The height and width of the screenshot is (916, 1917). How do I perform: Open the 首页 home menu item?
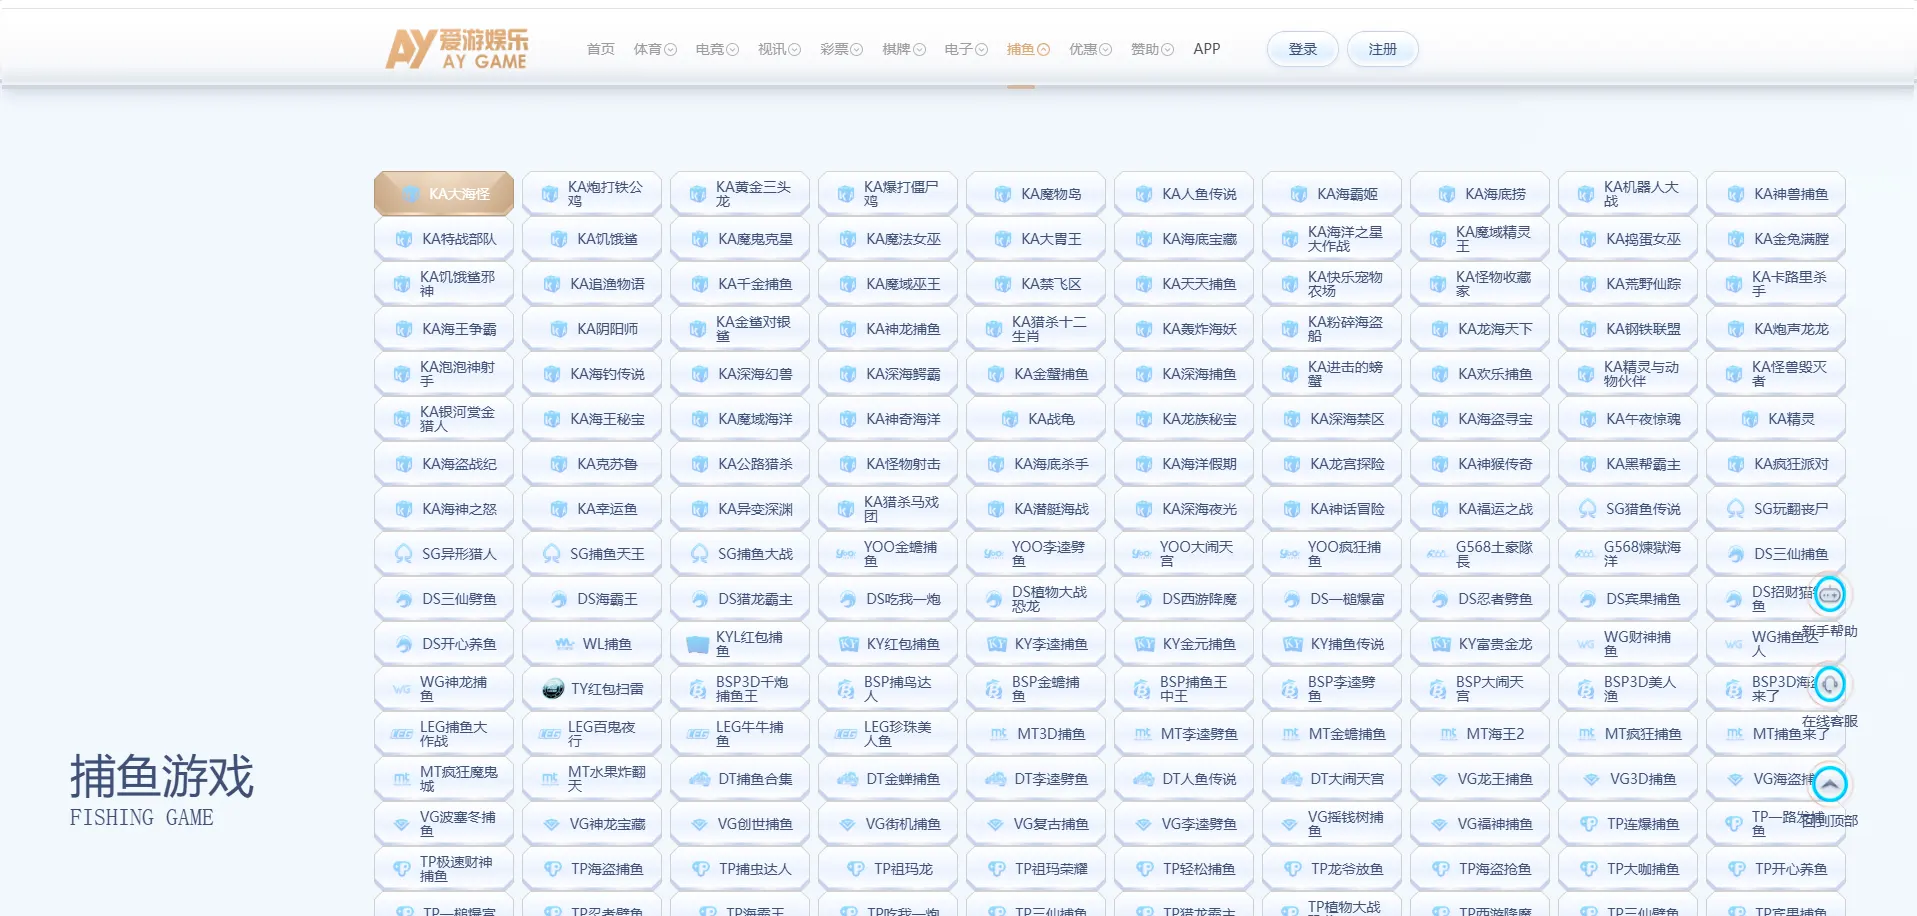[600, 49]
